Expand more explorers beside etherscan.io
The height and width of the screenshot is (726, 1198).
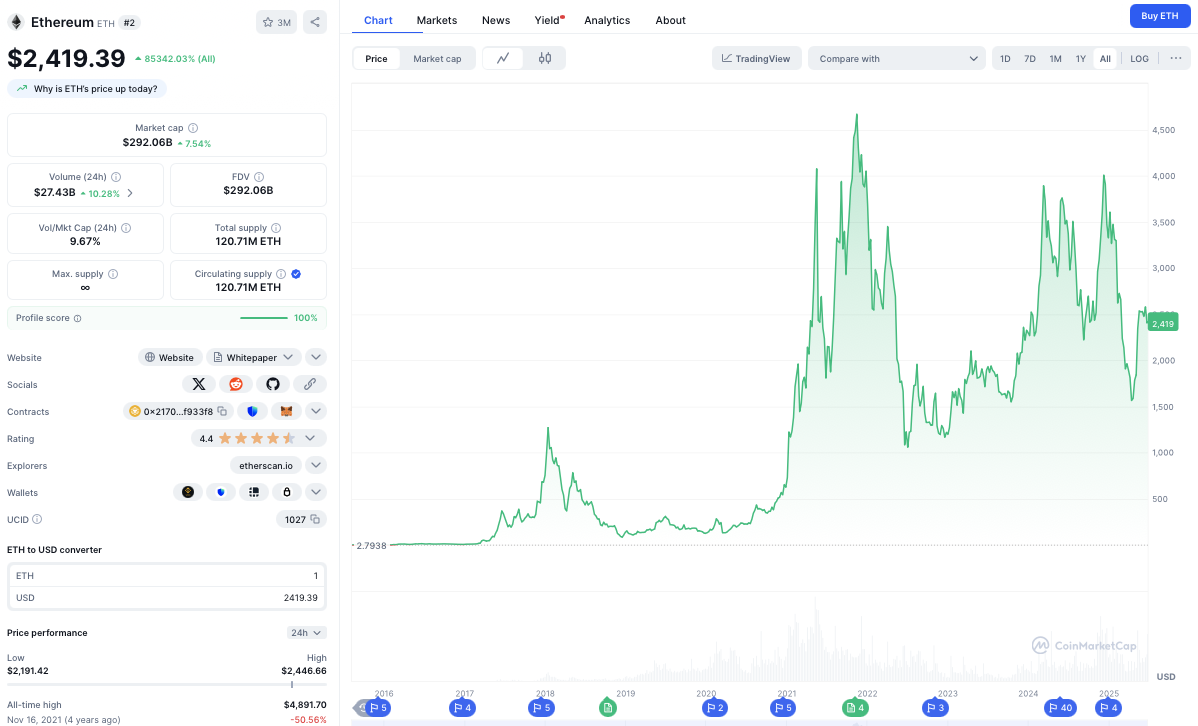point(316,465)
